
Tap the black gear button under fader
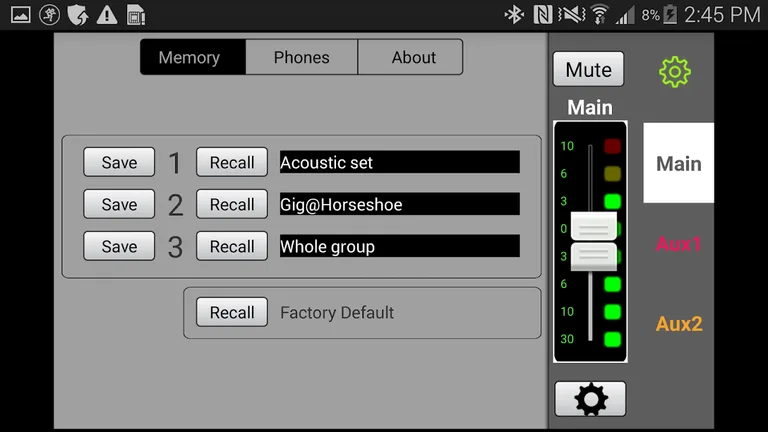pos(590,399)
